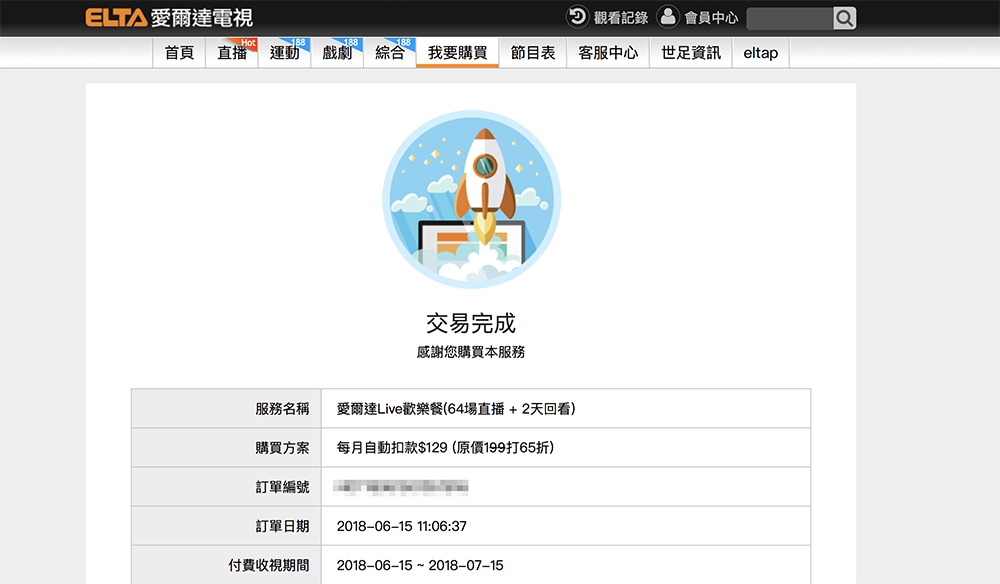Go to the 客服中心 tab
The width and height of the screenshot is (1000, 584).
pyautogui.click(x=608, y=53)
